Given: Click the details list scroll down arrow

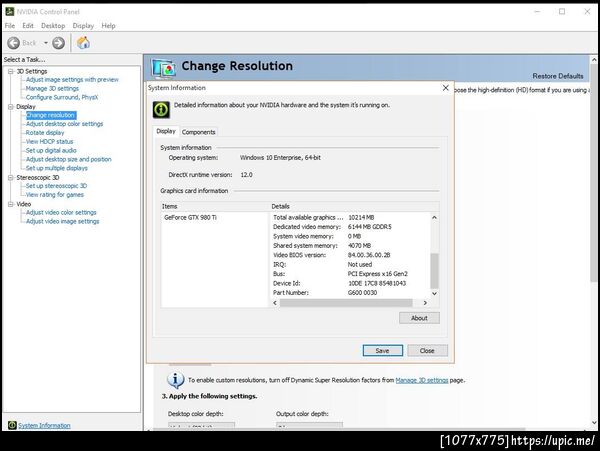Looking at the screenshot, I should [434, 293].
